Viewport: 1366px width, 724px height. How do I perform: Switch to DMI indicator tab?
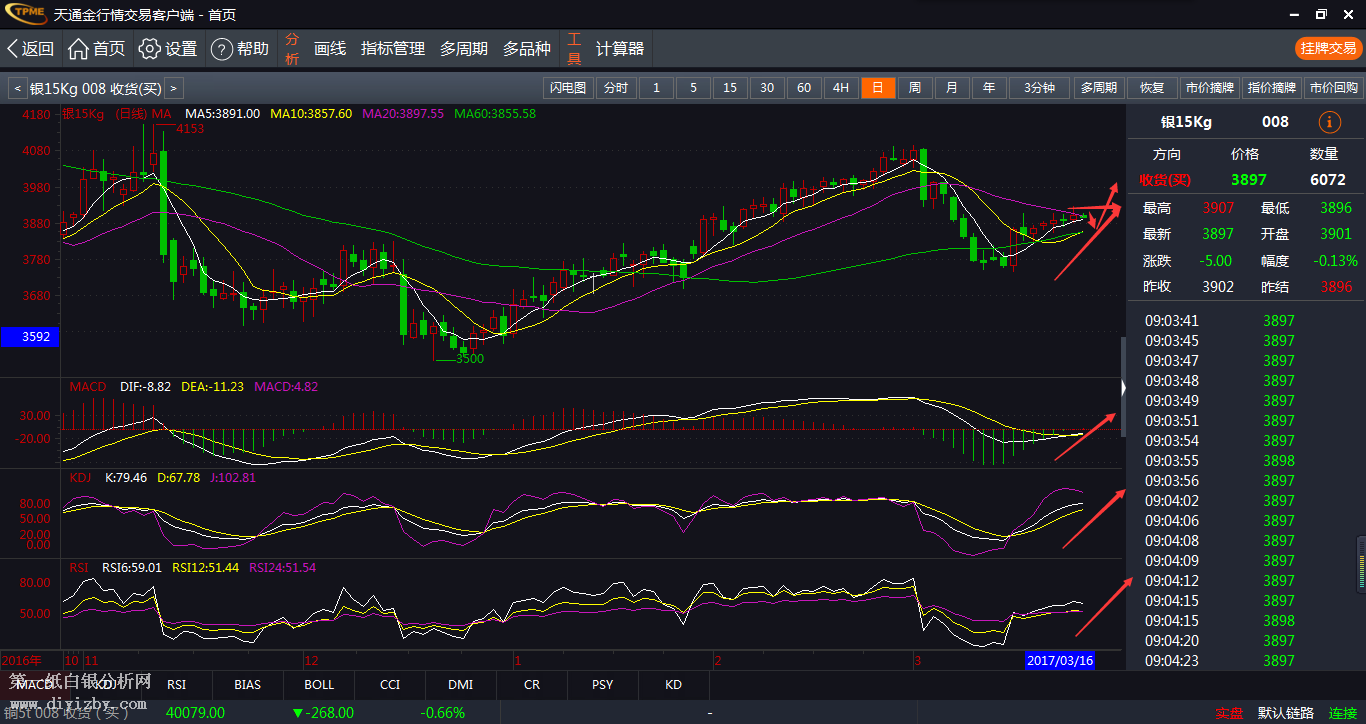461,685
